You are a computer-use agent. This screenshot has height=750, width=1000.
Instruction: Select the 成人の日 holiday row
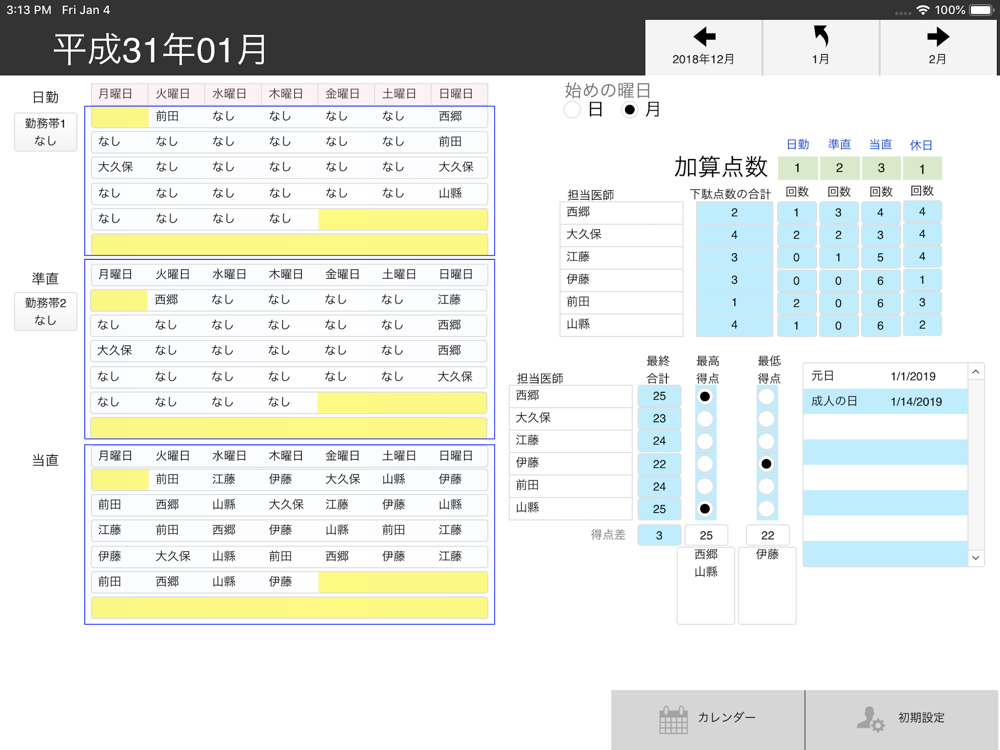[885, 402]
